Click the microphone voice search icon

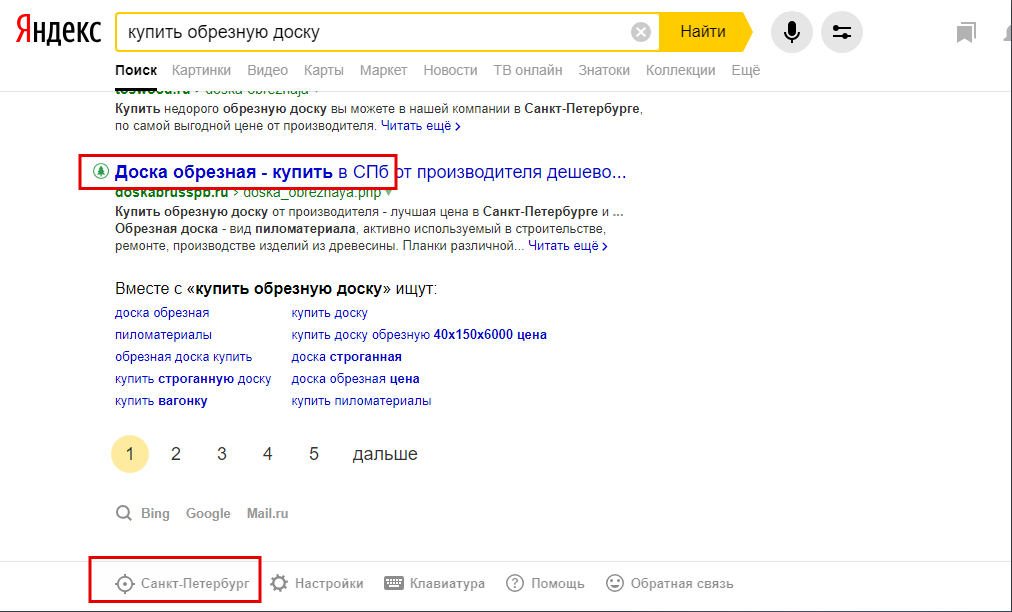point(791,32)
